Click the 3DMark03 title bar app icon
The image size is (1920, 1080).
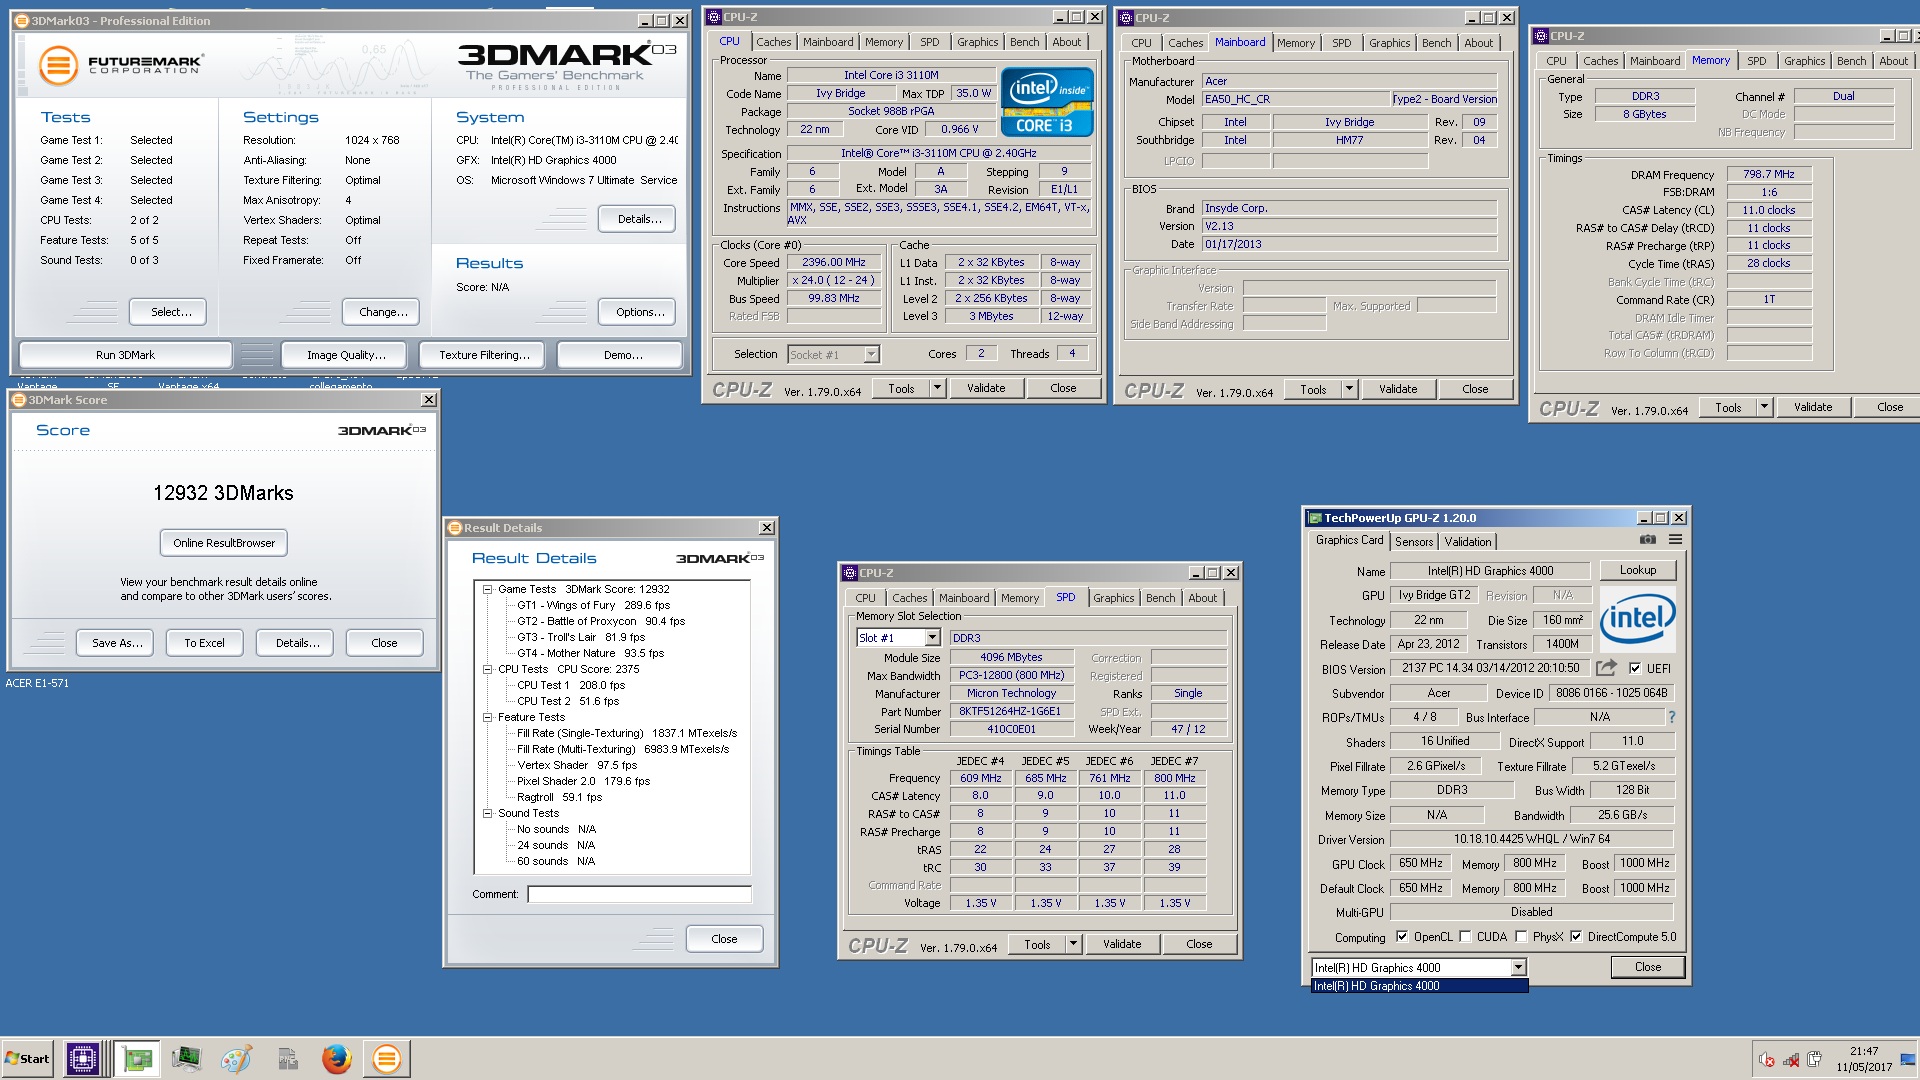click(21, 20)
